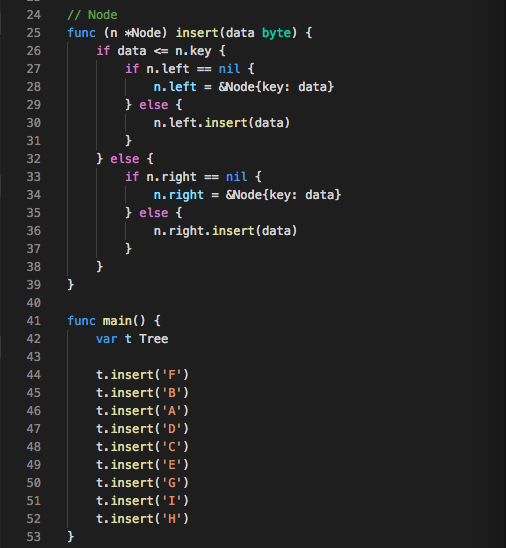Click '&Node{key: data}' on line 28

(276, 87)
